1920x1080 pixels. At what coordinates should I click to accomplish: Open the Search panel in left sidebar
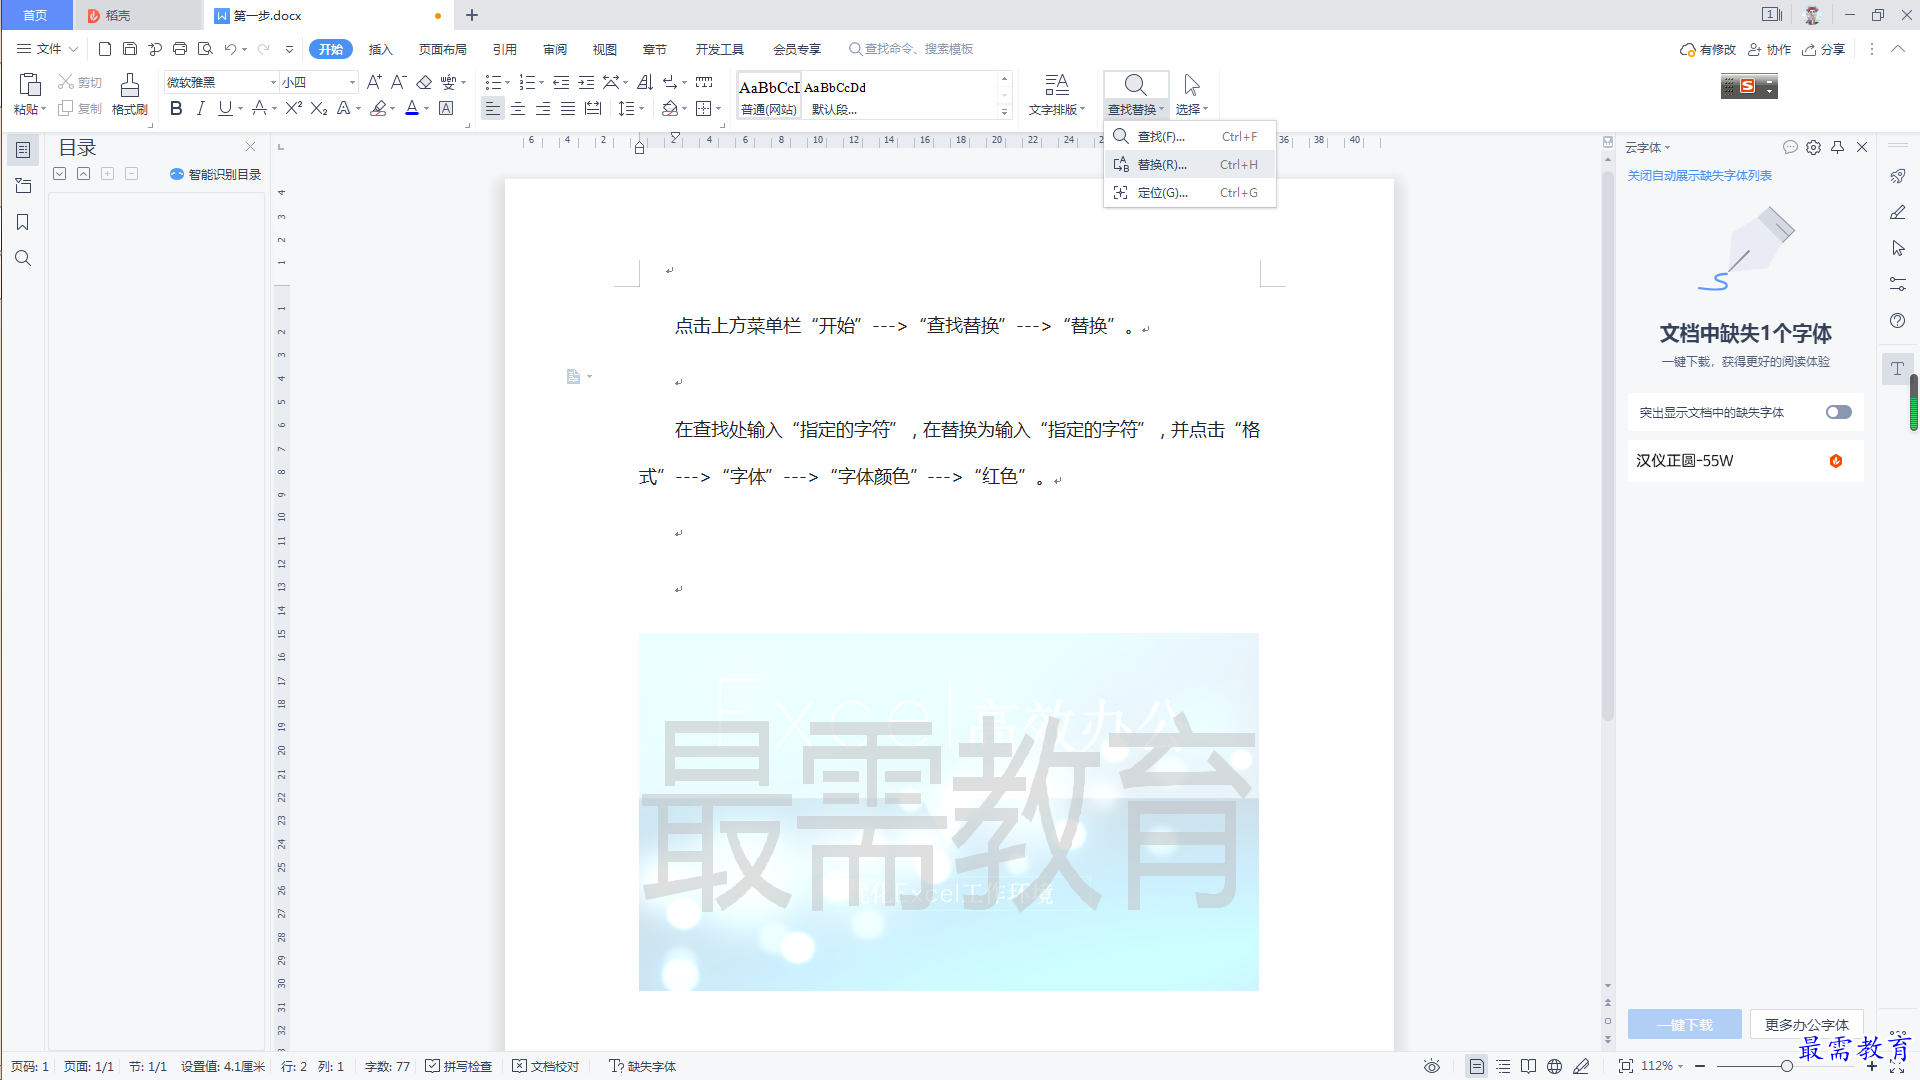click(x=23, y=258)
